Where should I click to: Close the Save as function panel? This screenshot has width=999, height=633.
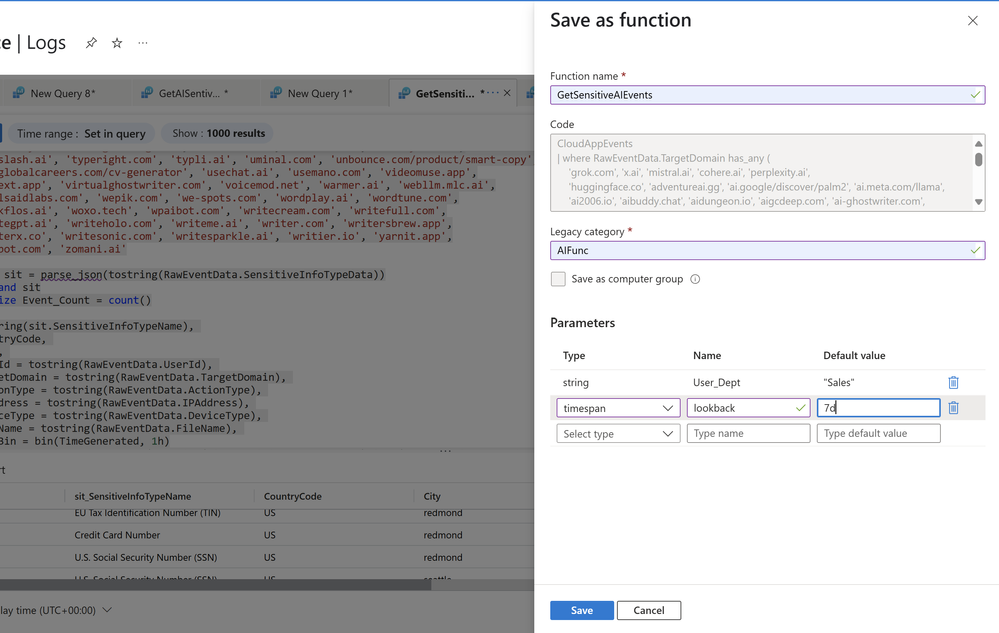point(972,21)
